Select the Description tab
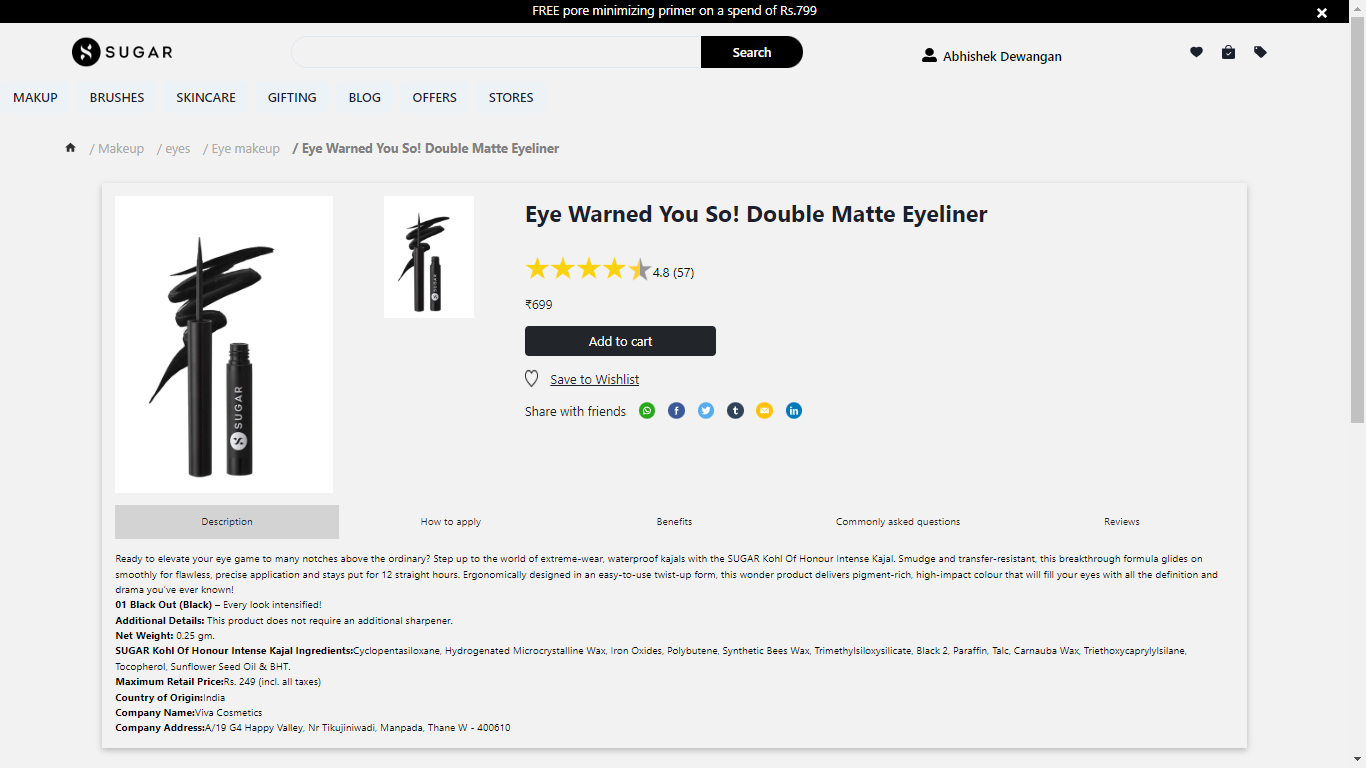The width and height of the screenshot is (1366, 768). pyautogui.click(x=227, y=522)
